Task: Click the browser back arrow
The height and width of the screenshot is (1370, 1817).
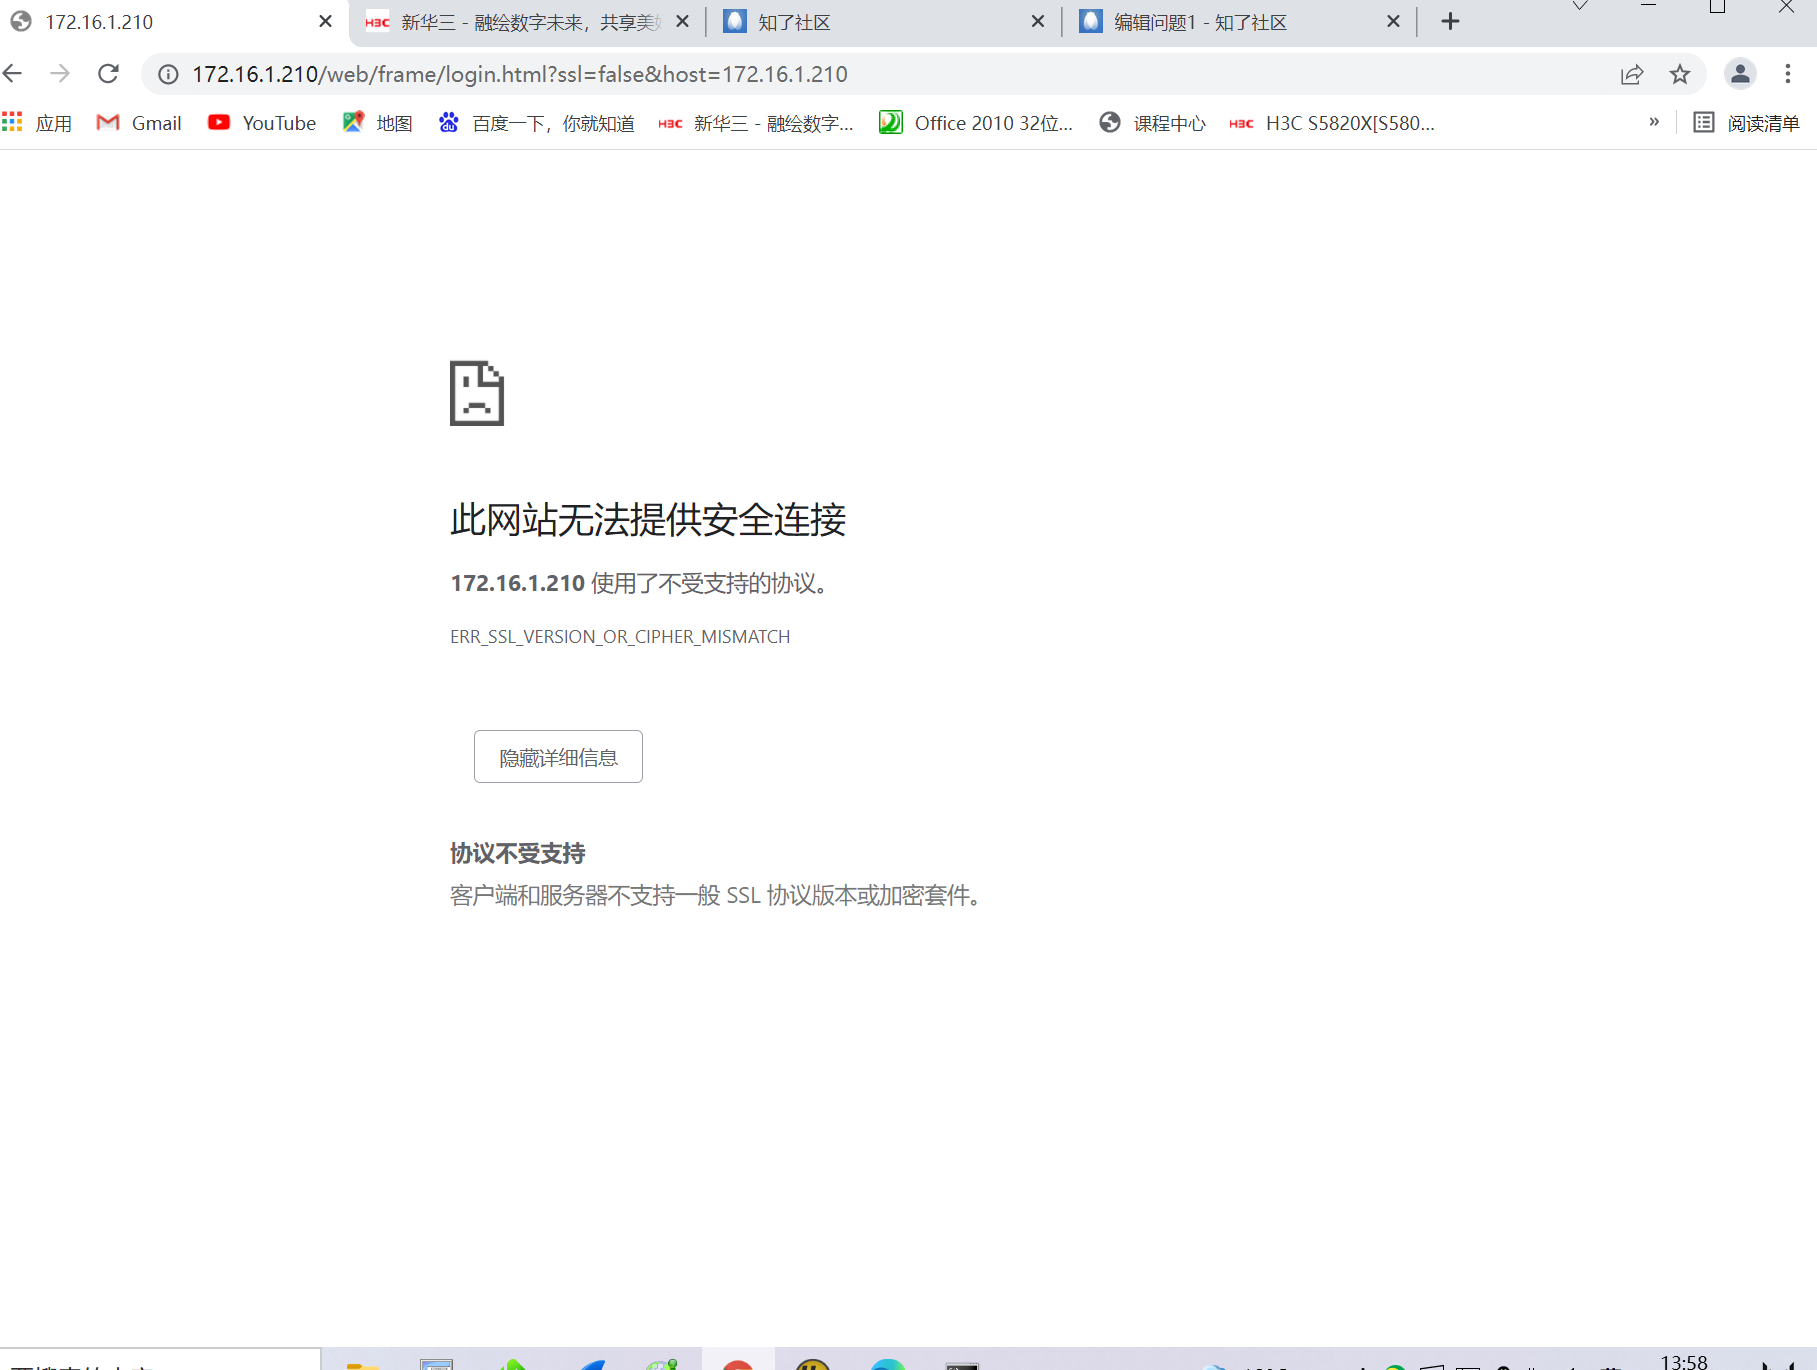Action: click(13, 74)
